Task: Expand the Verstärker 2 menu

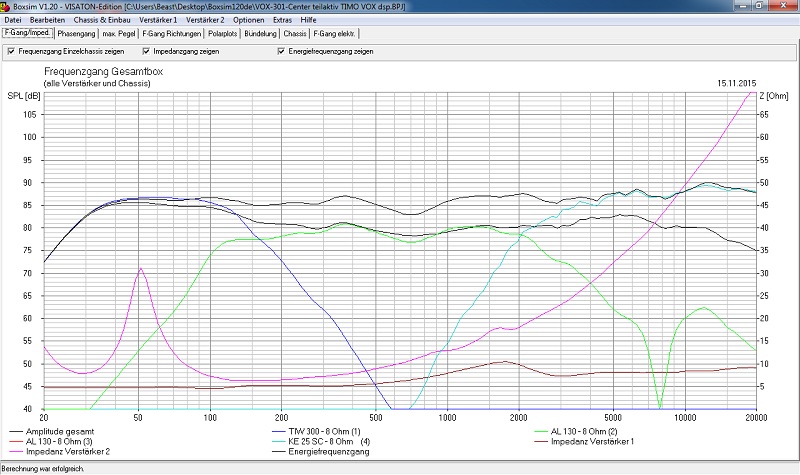Action: 205,20
